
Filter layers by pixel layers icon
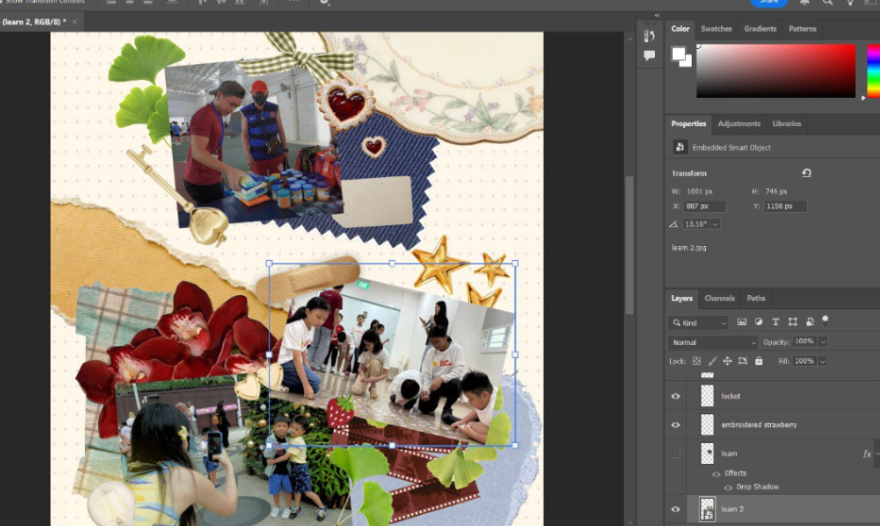pos(742,322)
